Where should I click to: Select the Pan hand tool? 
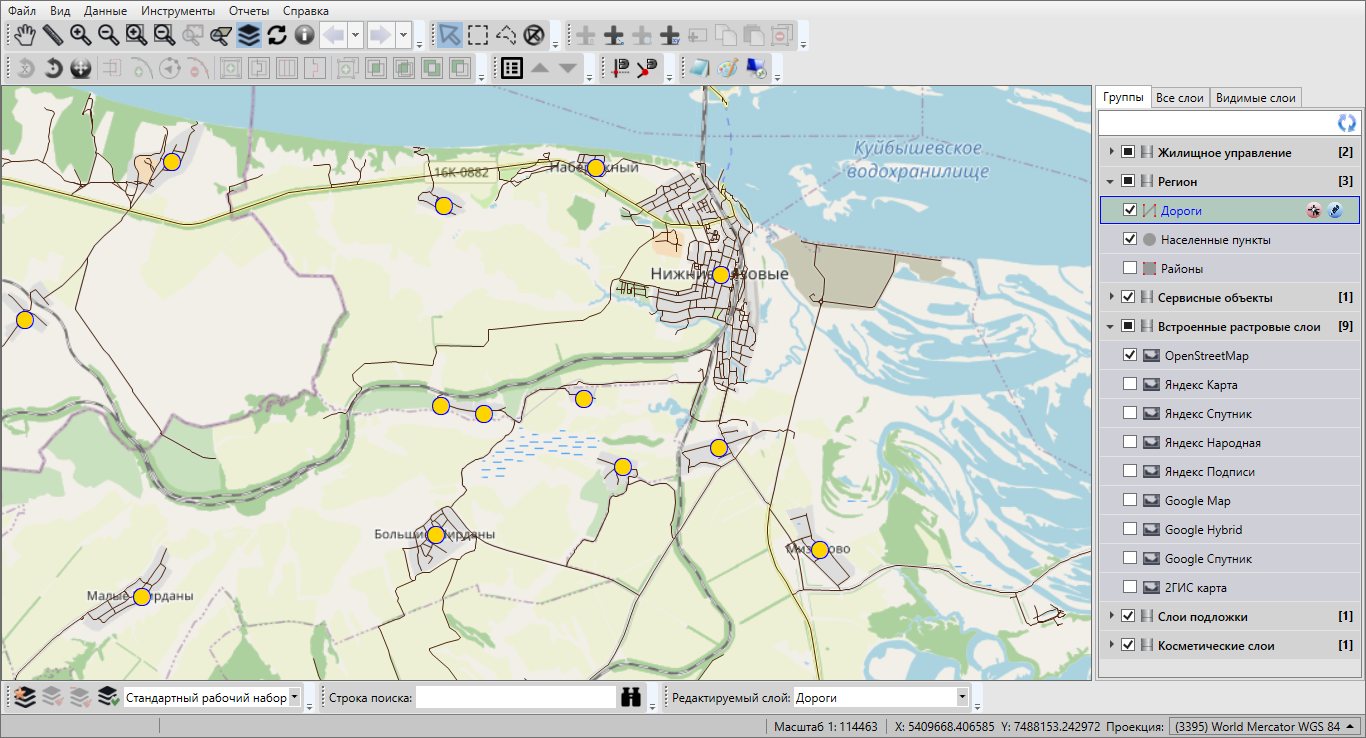coord(25,36)
